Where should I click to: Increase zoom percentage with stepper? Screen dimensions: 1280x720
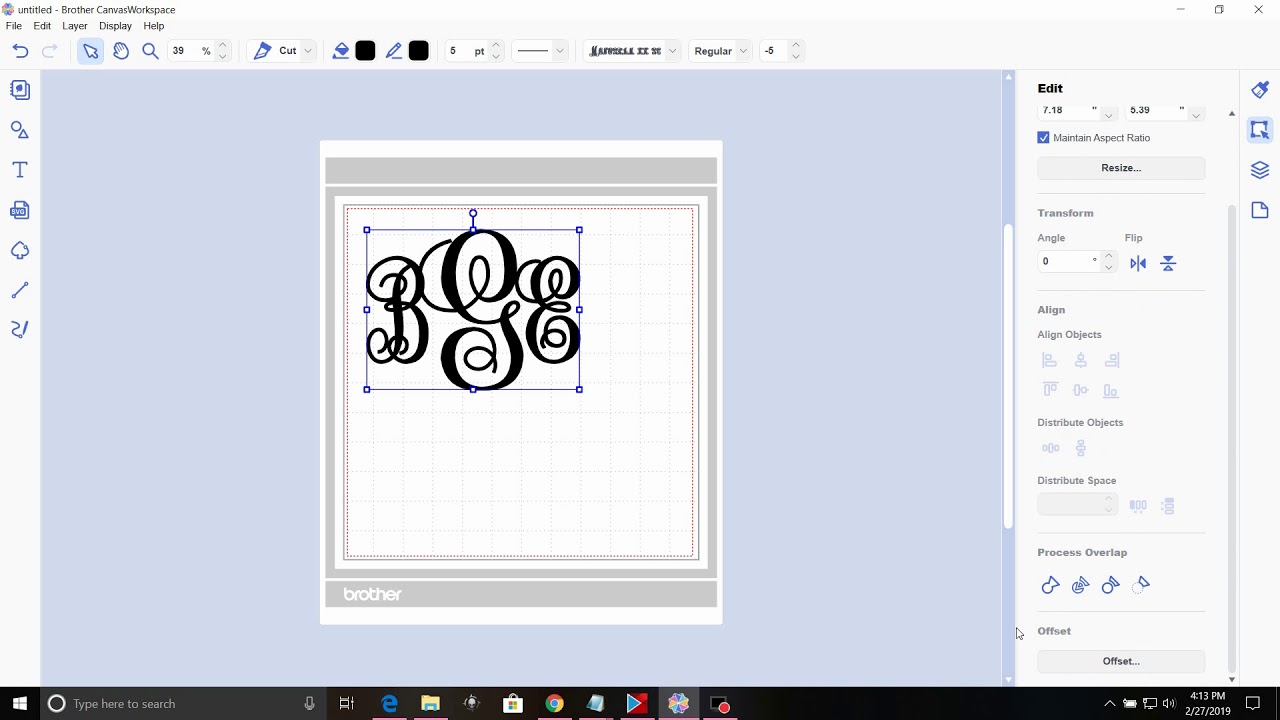[x=223, y=46]
